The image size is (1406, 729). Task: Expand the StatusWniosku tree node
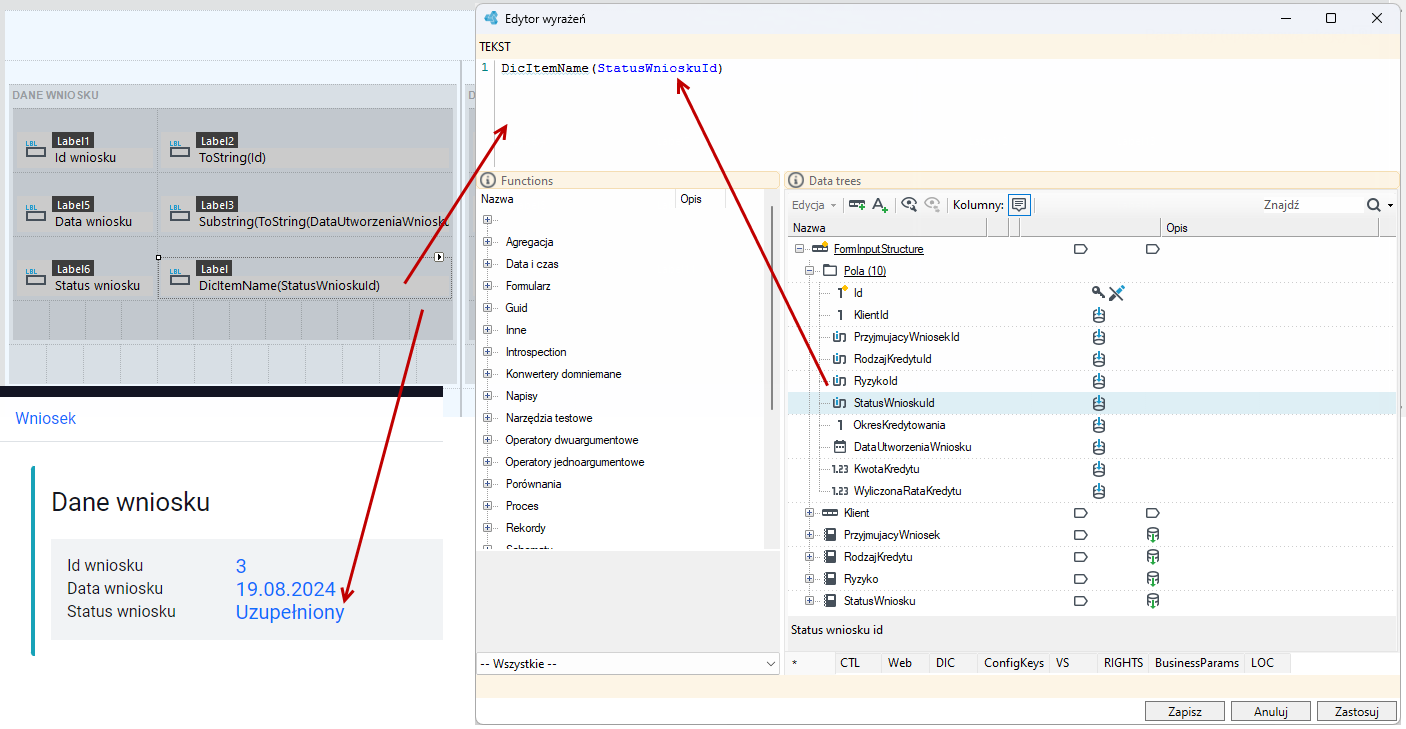point(810,601)
